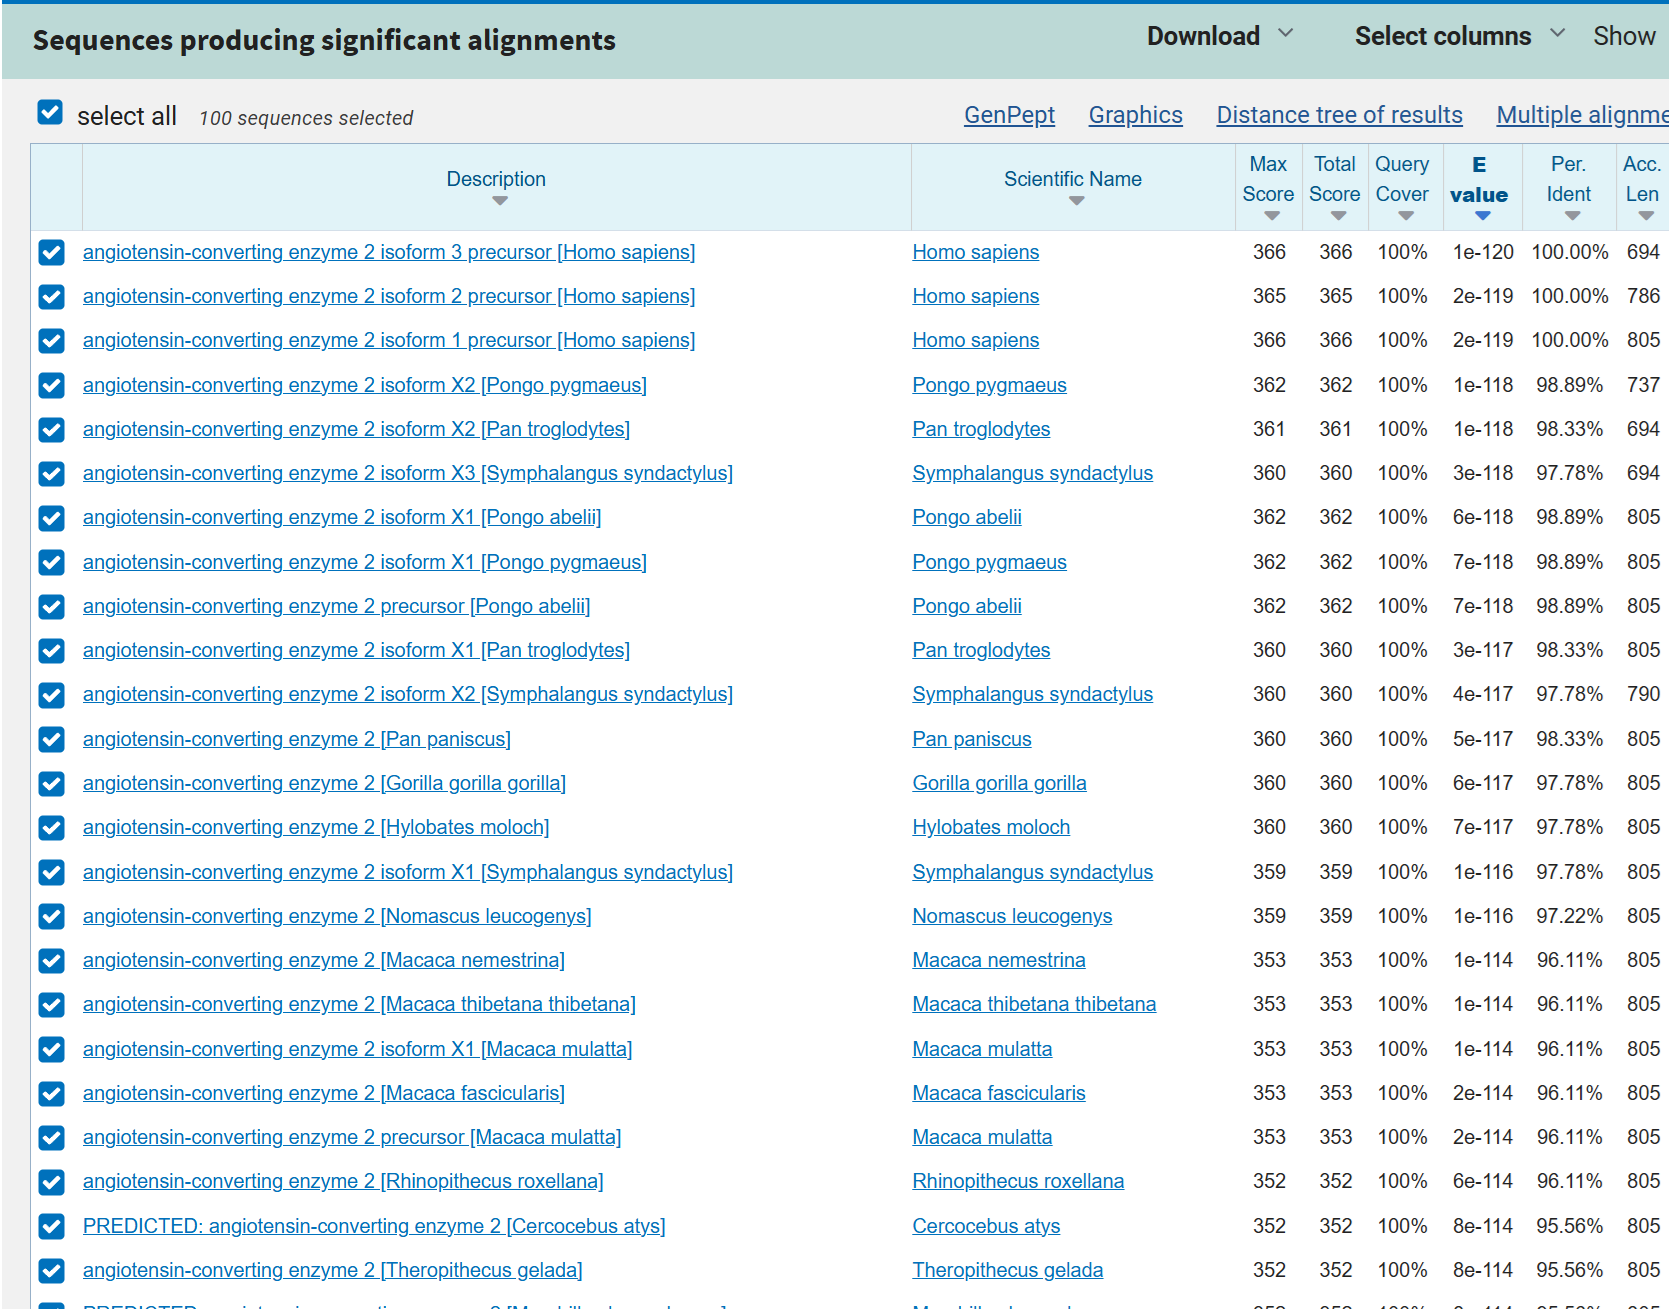Click the sort arrow under Scientific Name
1669x1309 pixels.
pyautogui.click(x=1076, y=201)
